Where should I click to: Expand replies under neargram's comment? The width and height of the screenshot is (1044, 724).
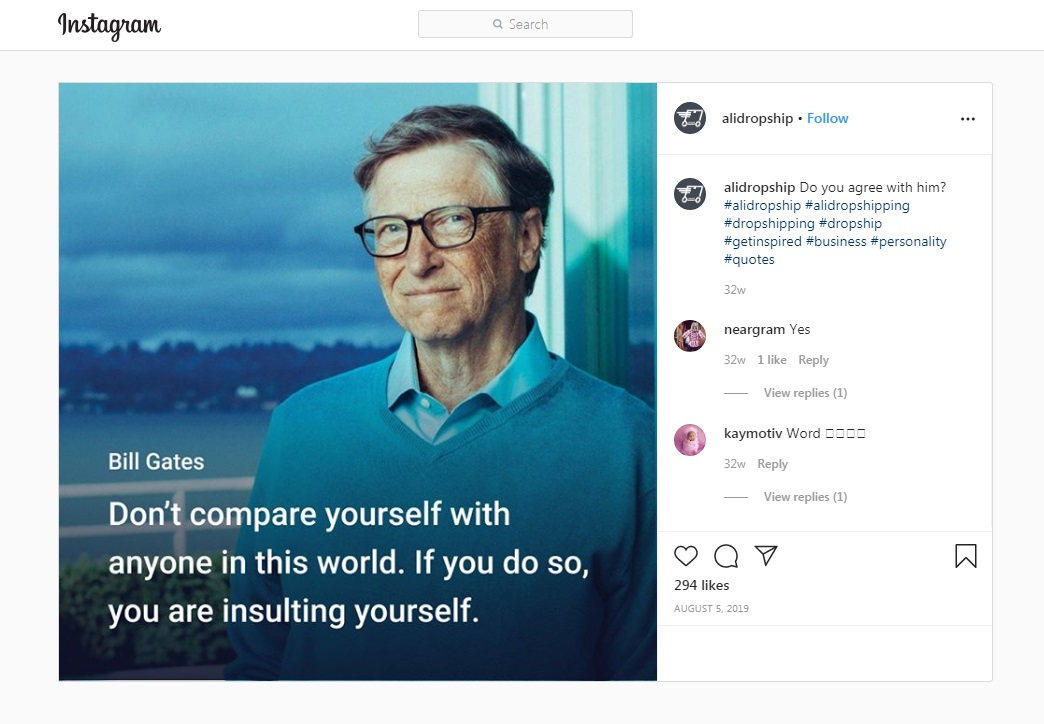[x=805, y=393]
